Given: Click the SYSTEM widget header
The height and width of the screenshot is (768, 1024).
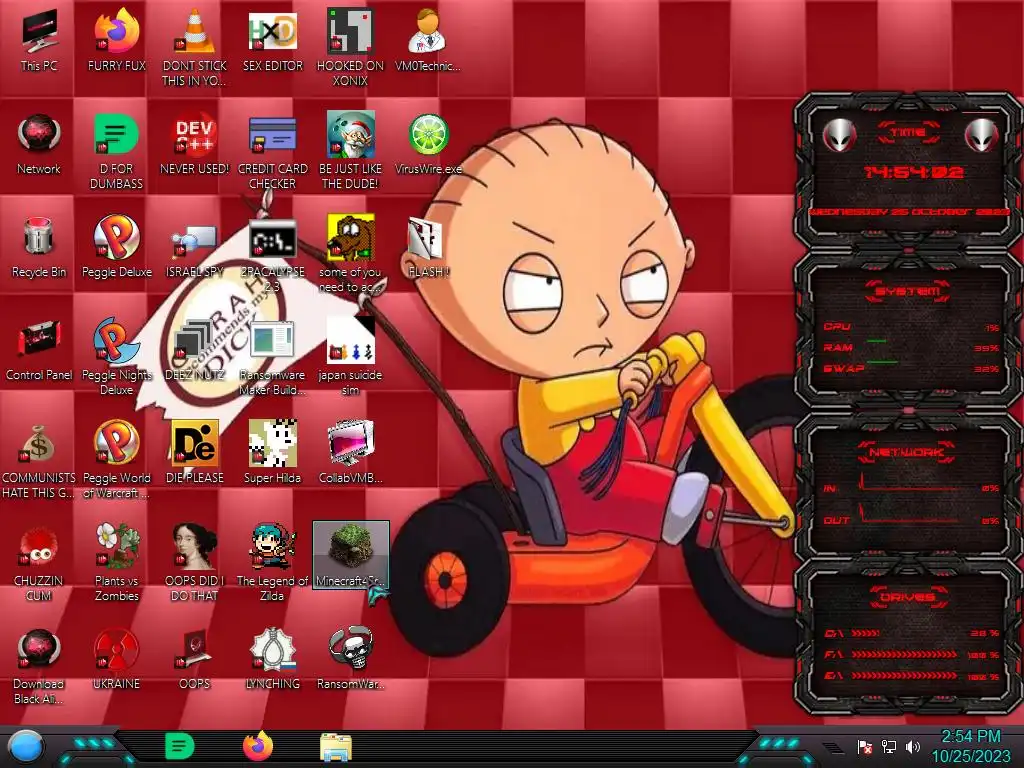Looking at the screenshot, I should click(908, 291).
